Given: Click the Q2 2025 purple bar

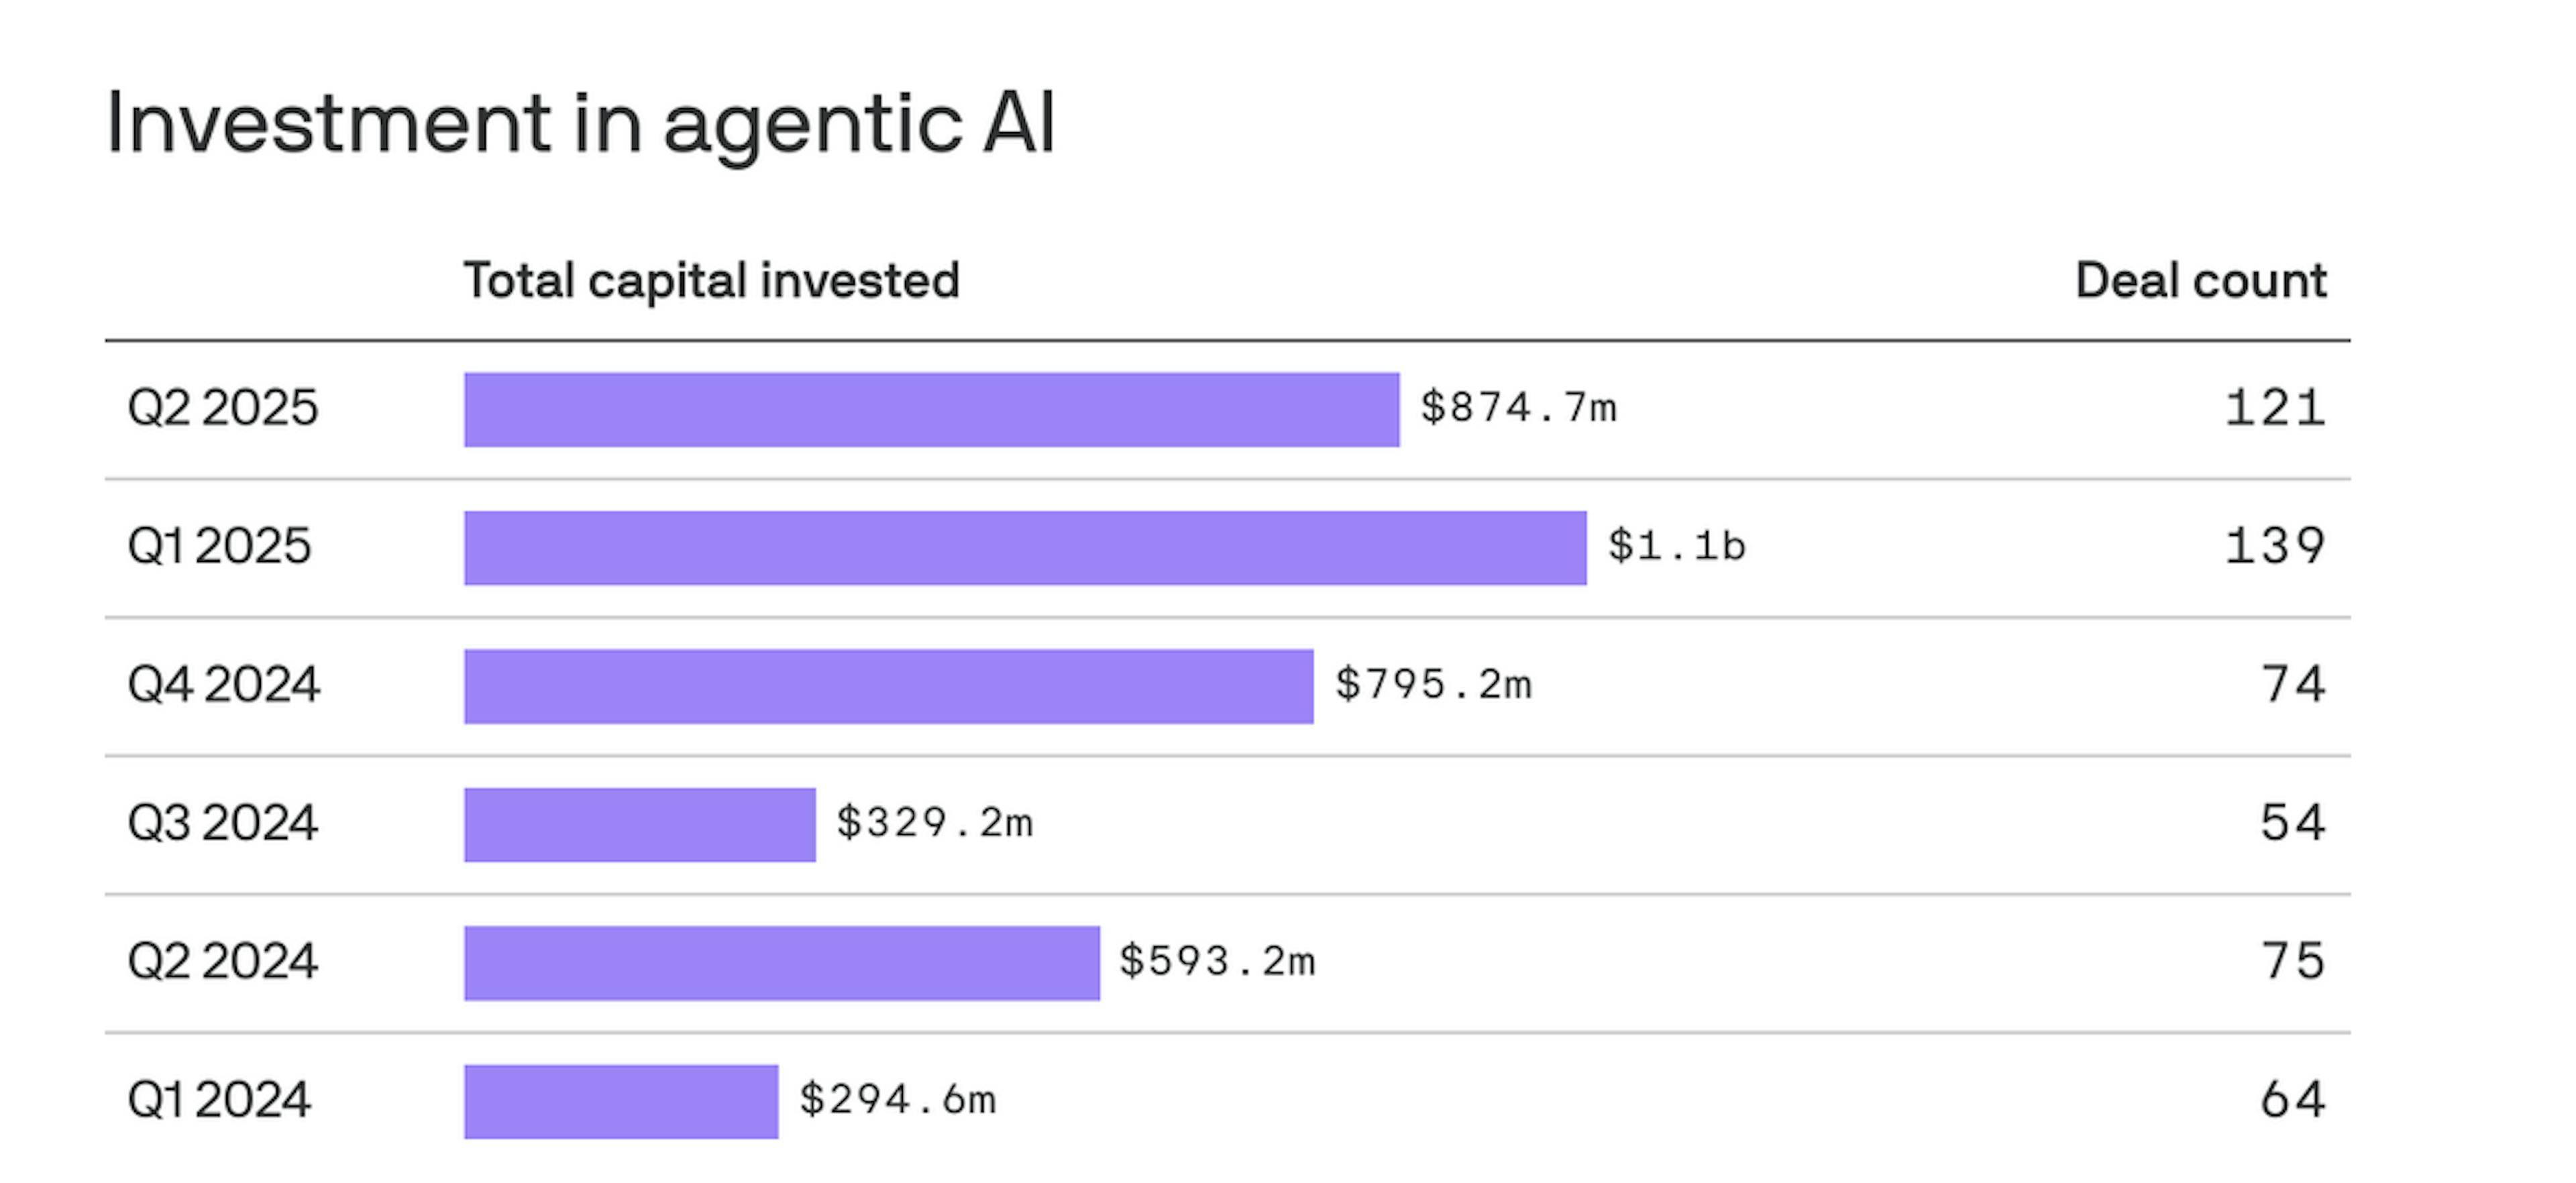Looking at the screenshot, I should 931,410.
